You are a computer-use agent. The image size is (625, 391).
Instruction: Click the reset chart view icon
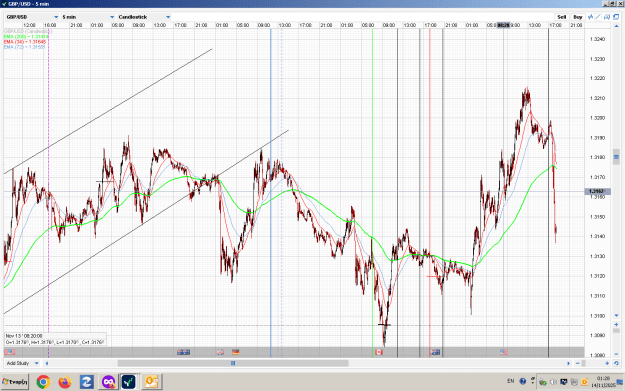(x=616, y=363)
